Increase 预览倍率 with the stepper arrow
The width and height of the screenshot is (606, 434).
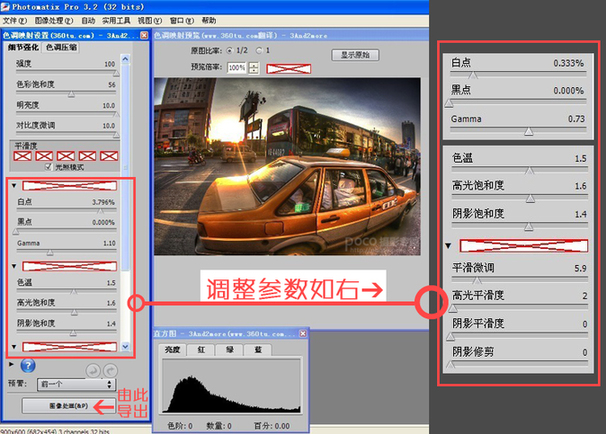point(254,64)
